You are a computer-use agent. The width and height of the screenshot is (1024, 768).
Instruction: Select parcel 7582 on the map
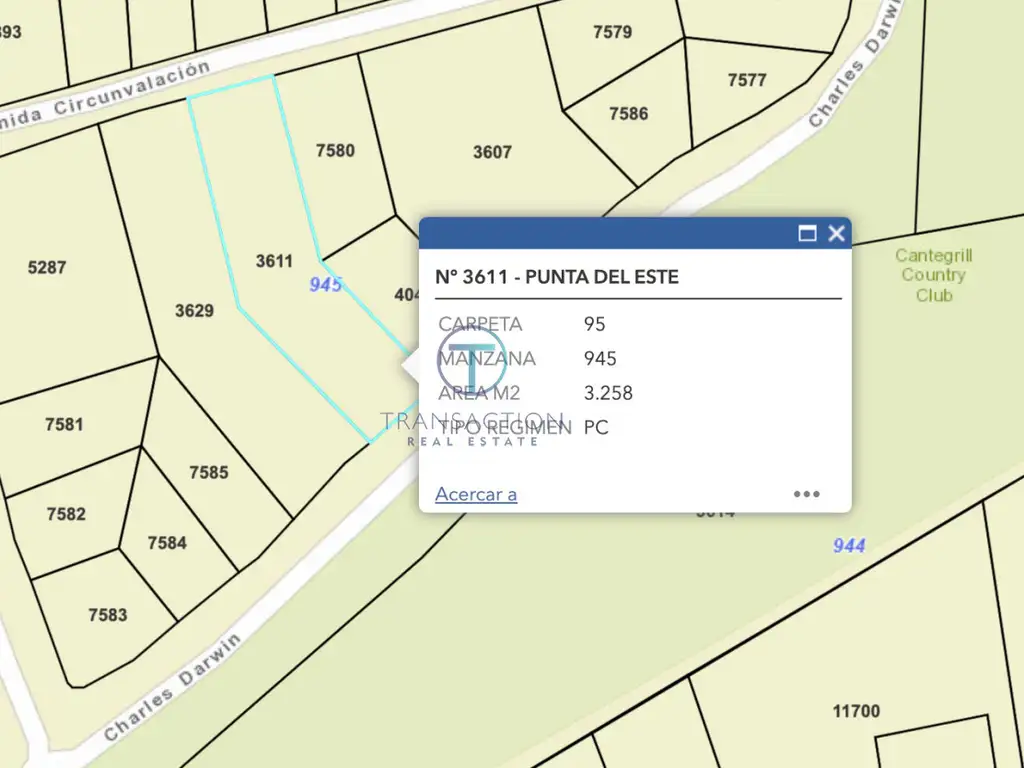66,514
